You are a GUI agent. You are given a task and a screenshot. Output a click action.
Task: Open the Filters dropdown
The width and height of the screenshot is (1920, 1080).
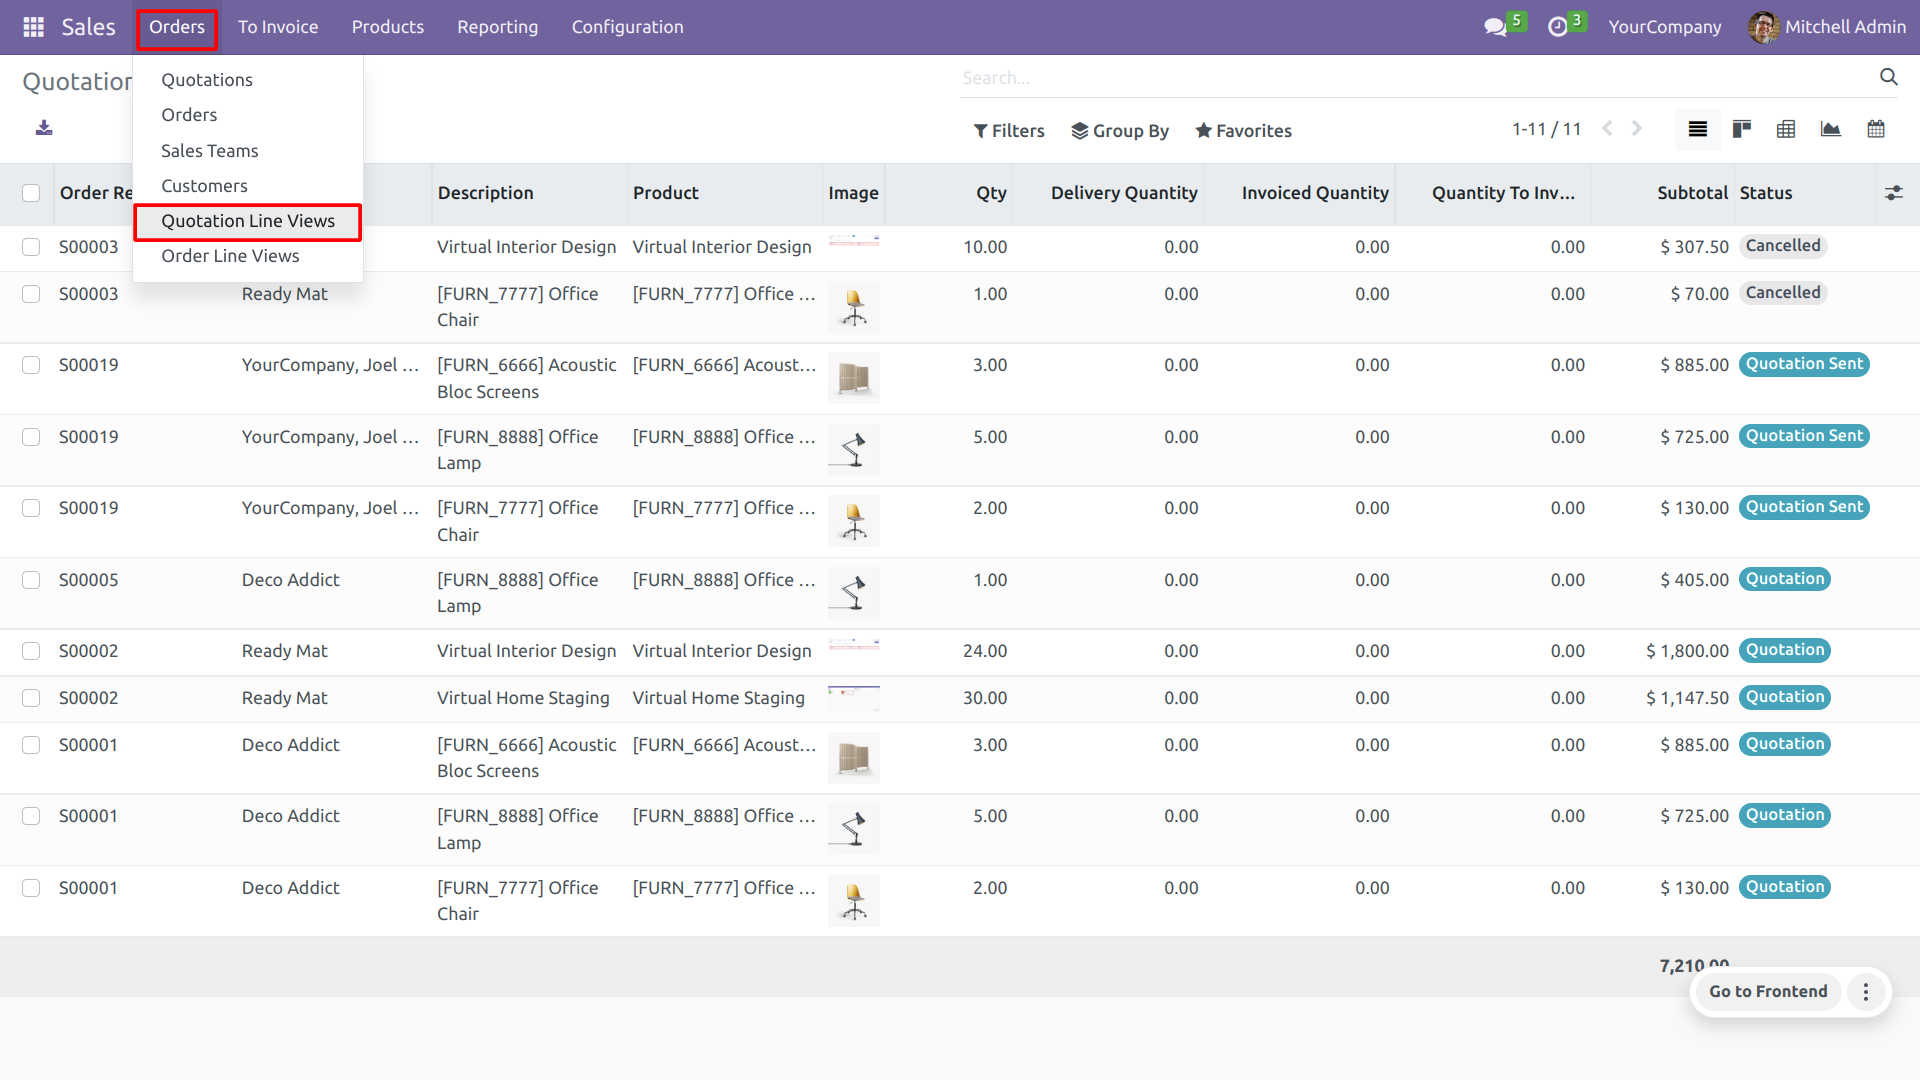(1009, 131)
